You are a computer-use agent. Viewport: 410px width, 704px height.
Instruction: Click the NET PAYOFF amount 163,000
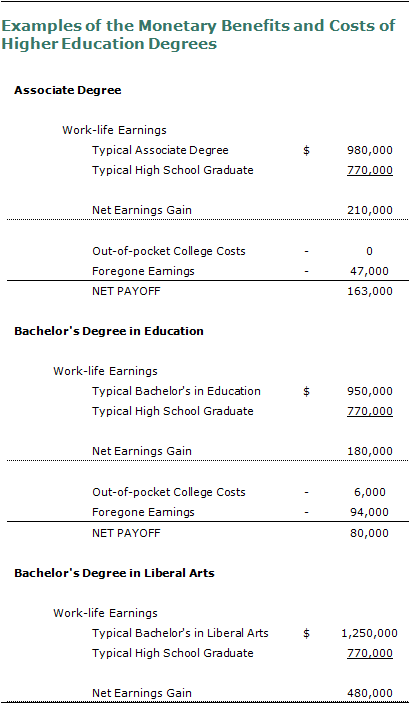[370, 291]
